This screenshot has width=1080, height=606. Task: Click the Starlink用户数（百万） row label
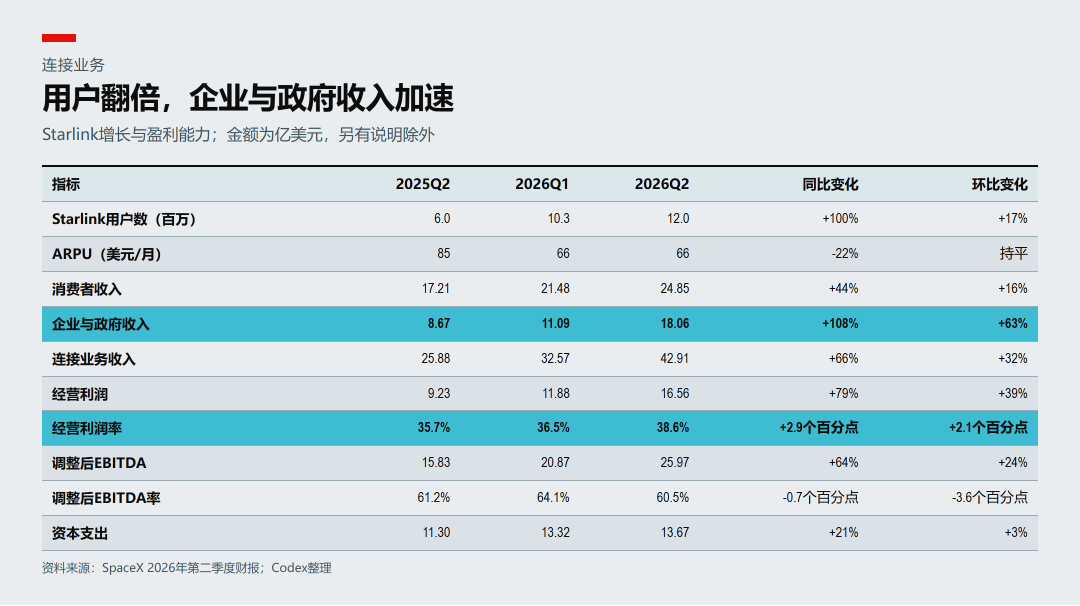pyautogui.click(x=124, y=219)
